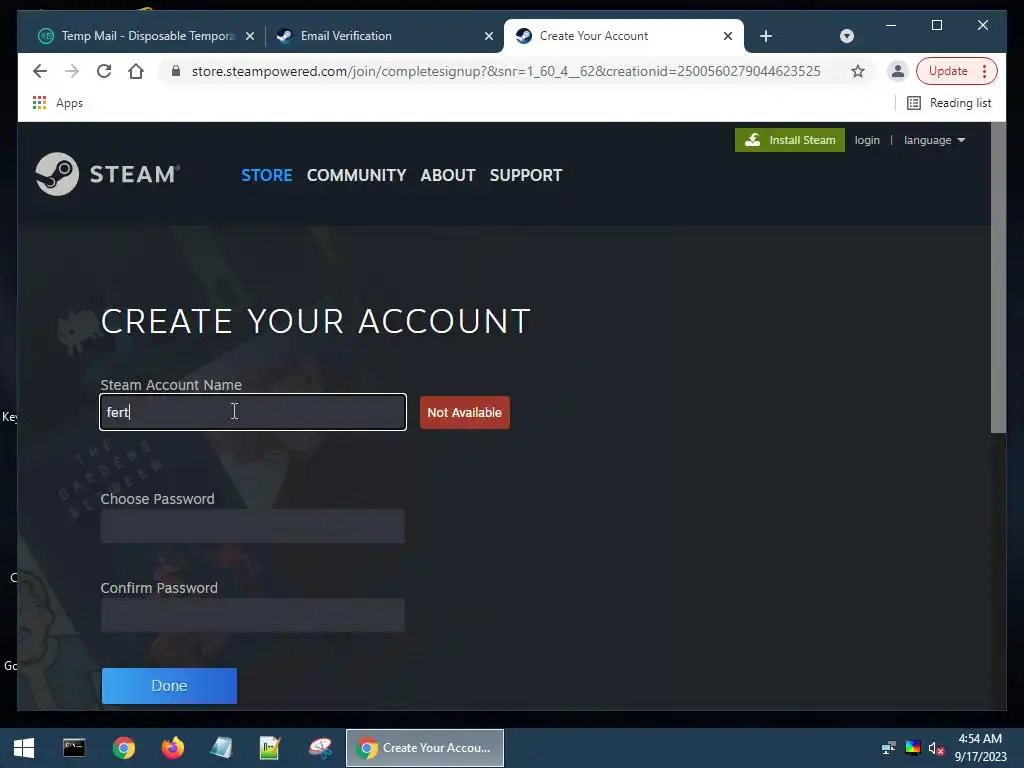This screenshot has width=1024, height=768.
Task: Launch Firefox from the taskbar
Action: pyautogui.click(x=173, y=748)
